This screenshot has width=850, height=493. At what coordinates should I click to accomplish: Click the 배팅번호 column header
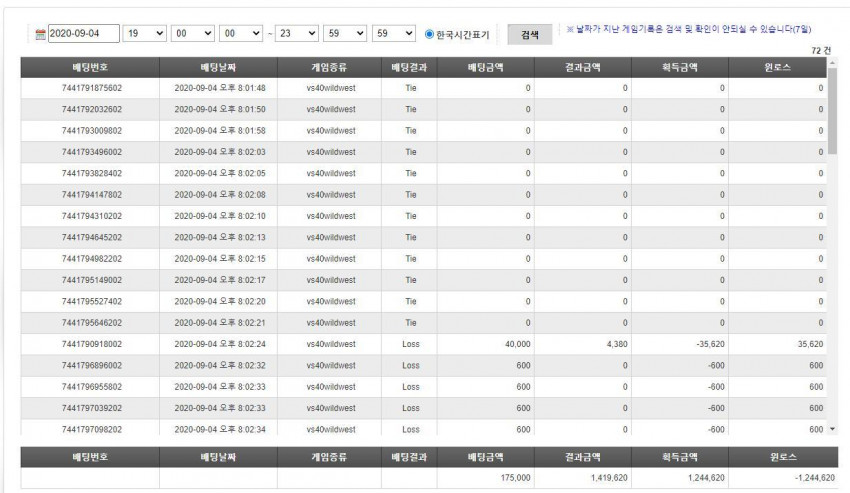point(90,67)
